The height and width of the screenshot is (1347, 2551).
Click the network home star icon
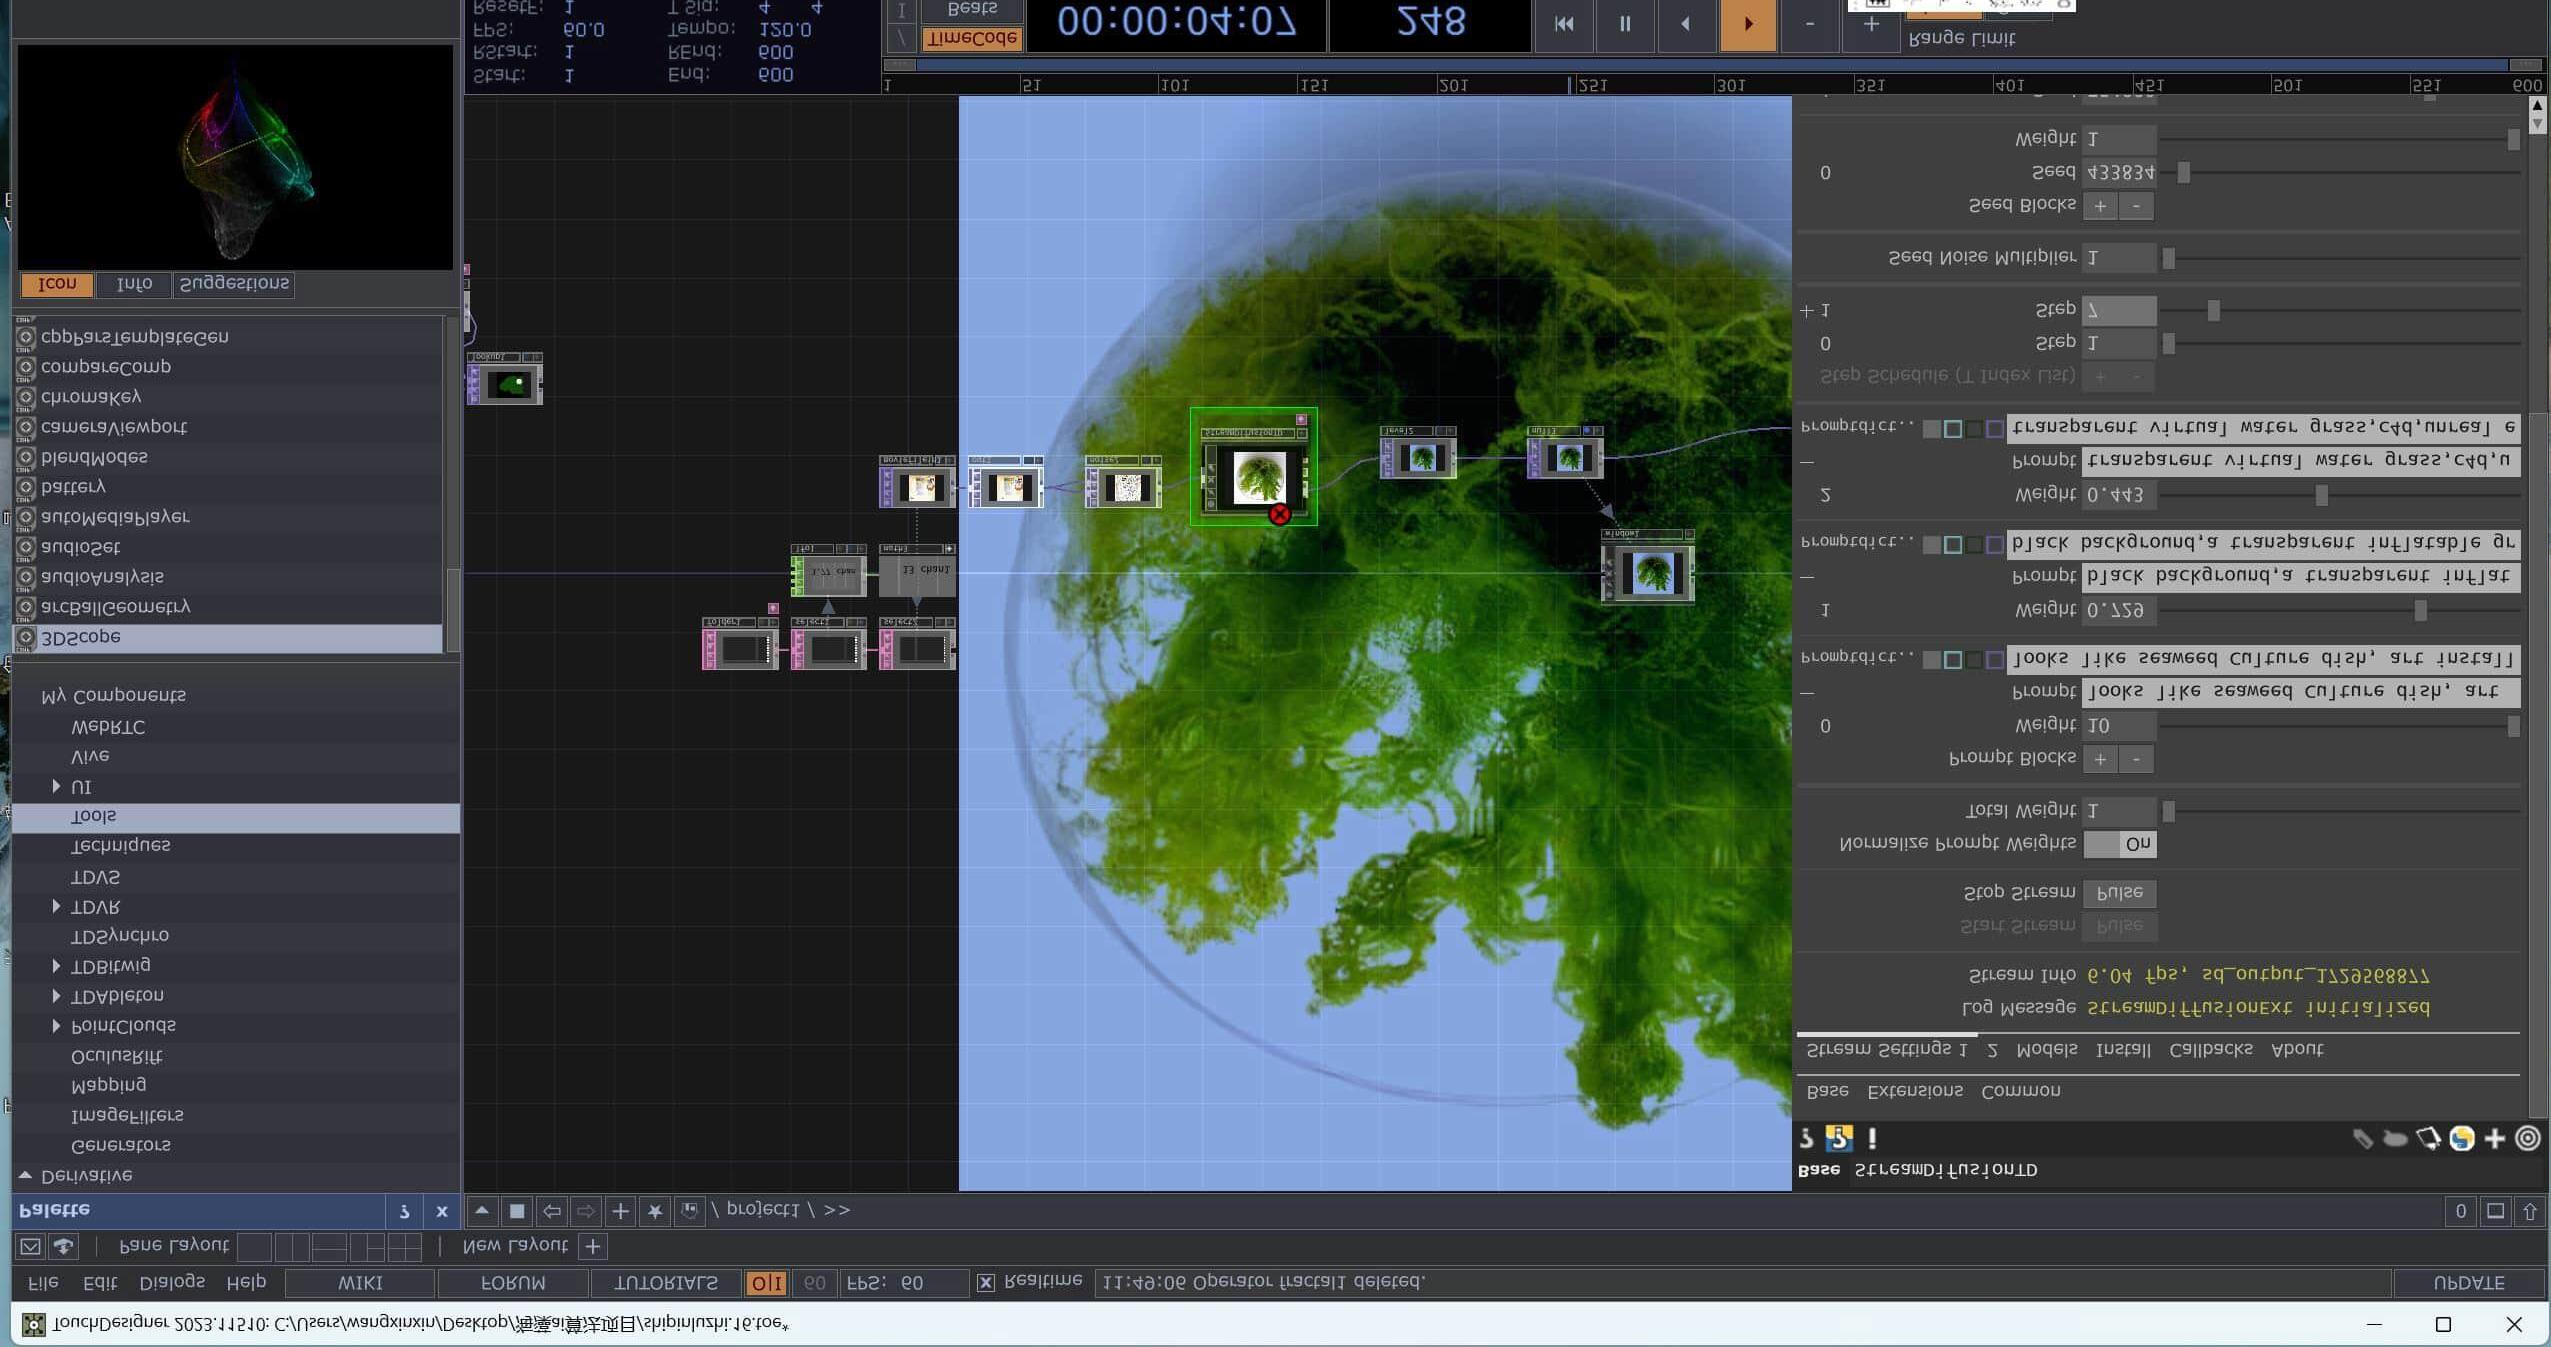[x=654, y=1211]
